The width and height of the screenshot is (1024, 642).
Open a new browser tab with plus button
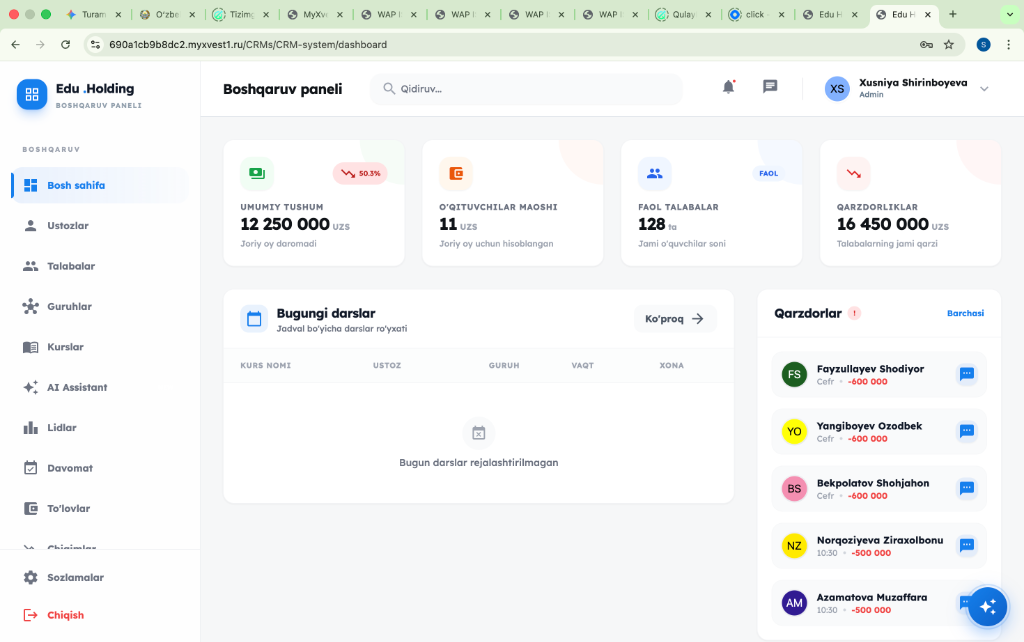pos(953,14)
